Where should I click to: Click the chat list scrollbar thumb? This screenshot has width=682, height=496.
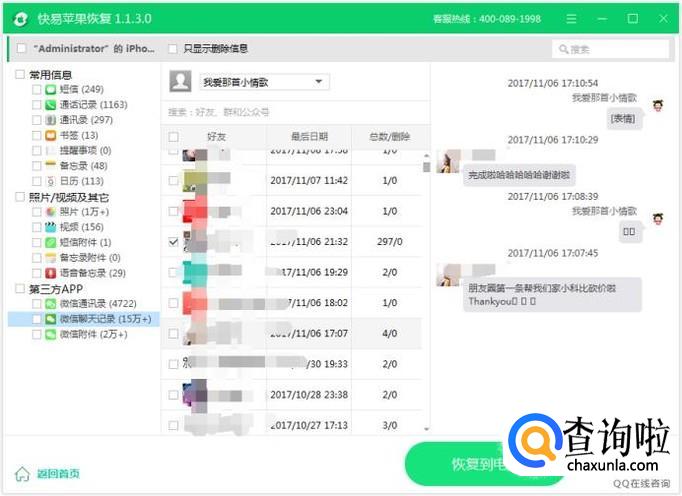[x=426, y=167]
